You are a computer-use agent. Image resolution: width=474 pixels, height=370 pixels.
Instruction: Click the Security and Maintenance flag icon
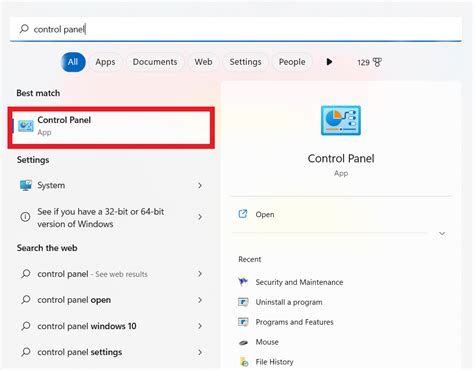pos(243,282)
